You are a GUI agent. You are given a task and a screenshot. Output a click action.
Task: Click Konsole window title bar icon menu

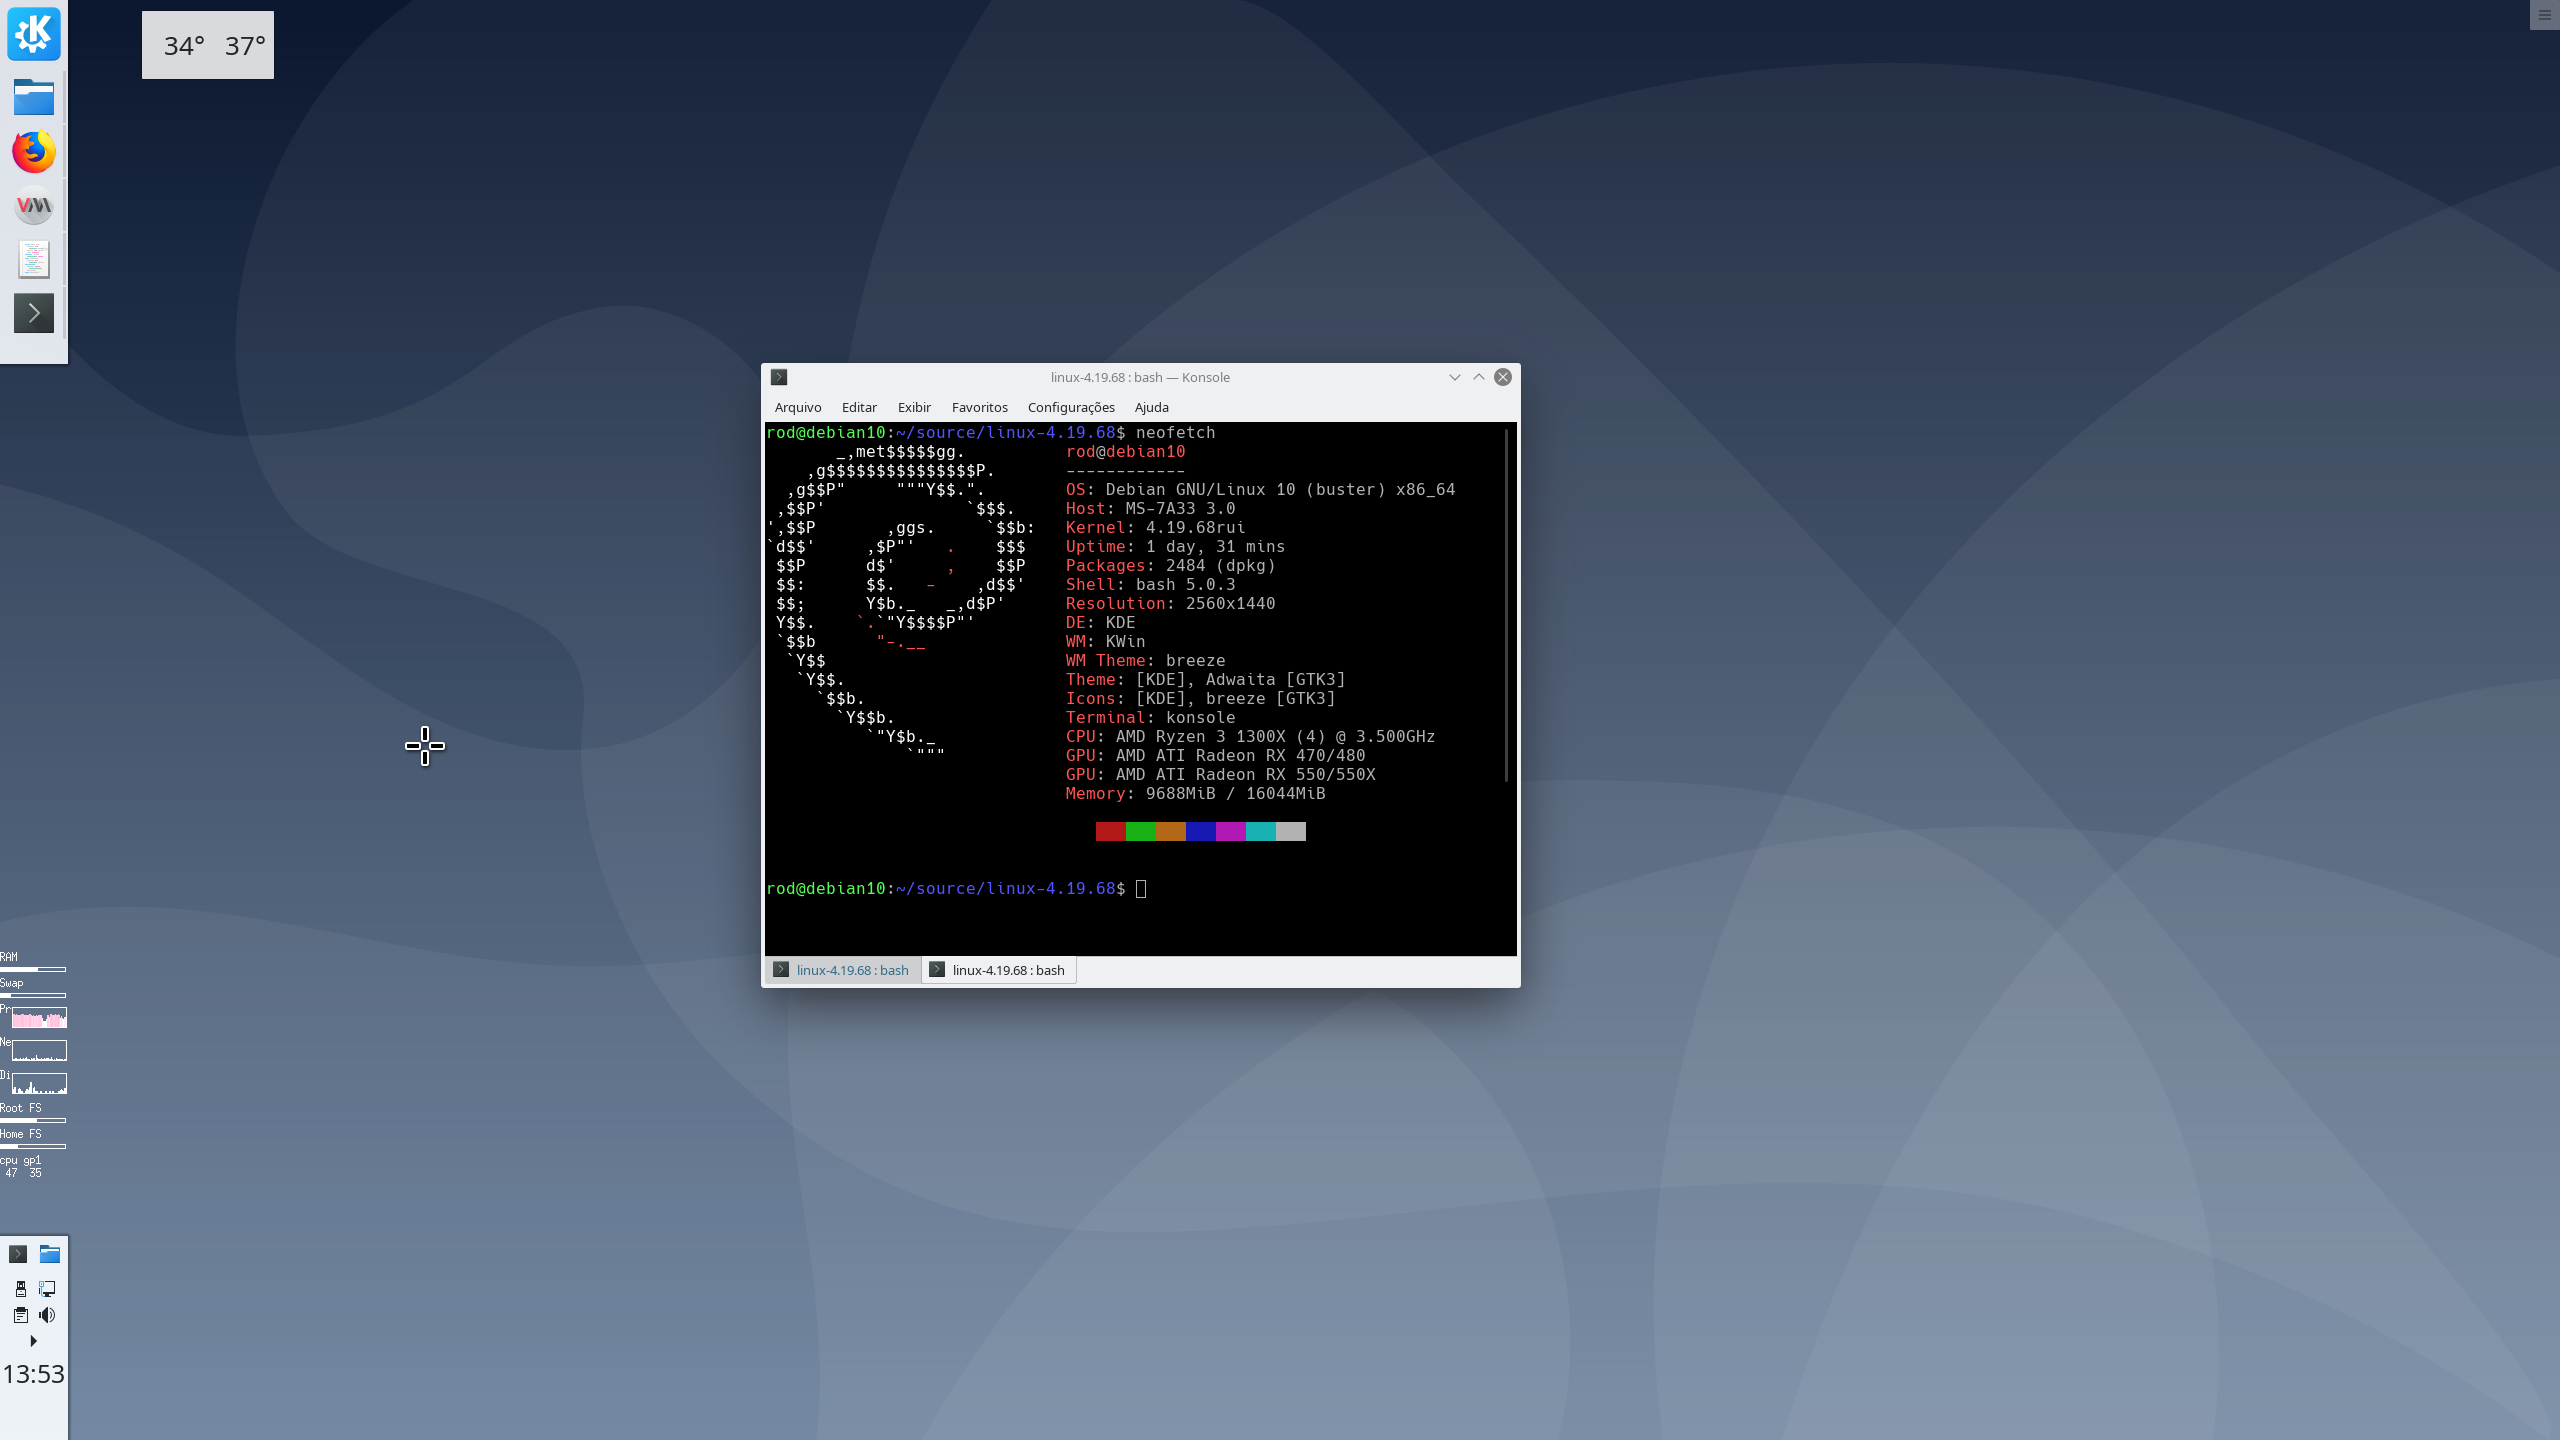point(779,377)
